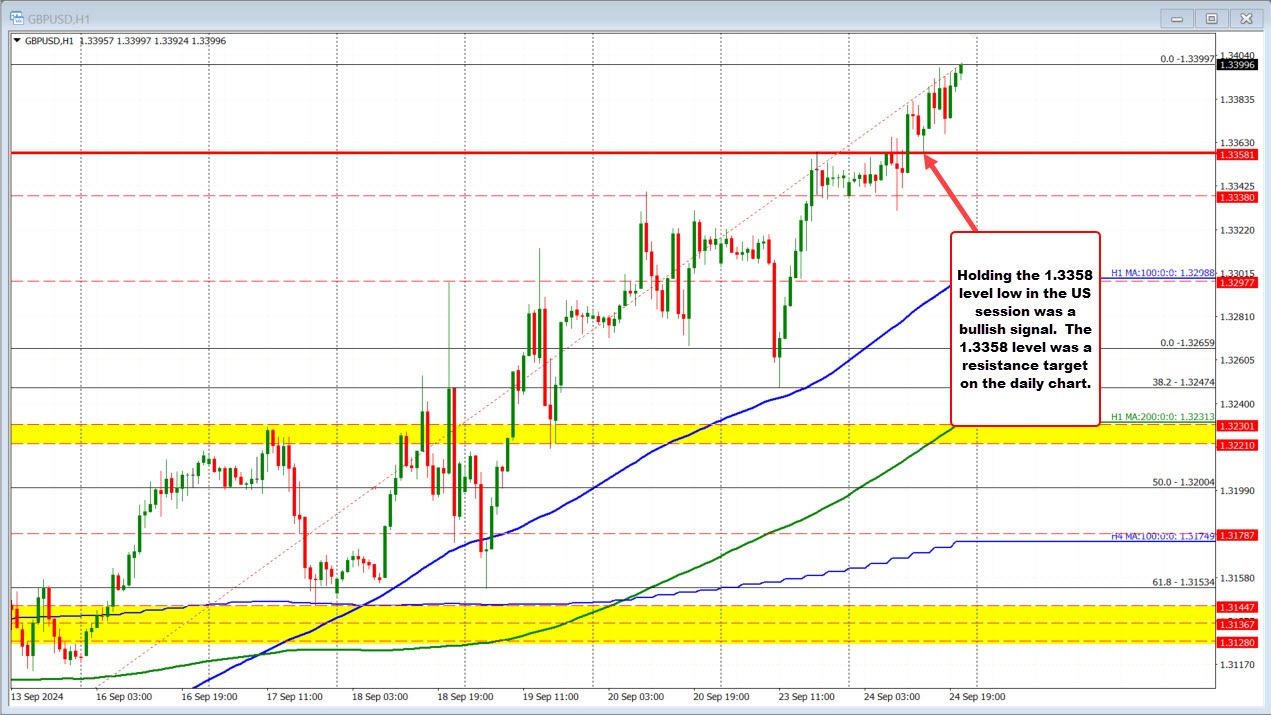This screenshot has width=1271, height=715.
Task: Click the 20 Sep 03:00 time axis label
Action: coord(637,696)
